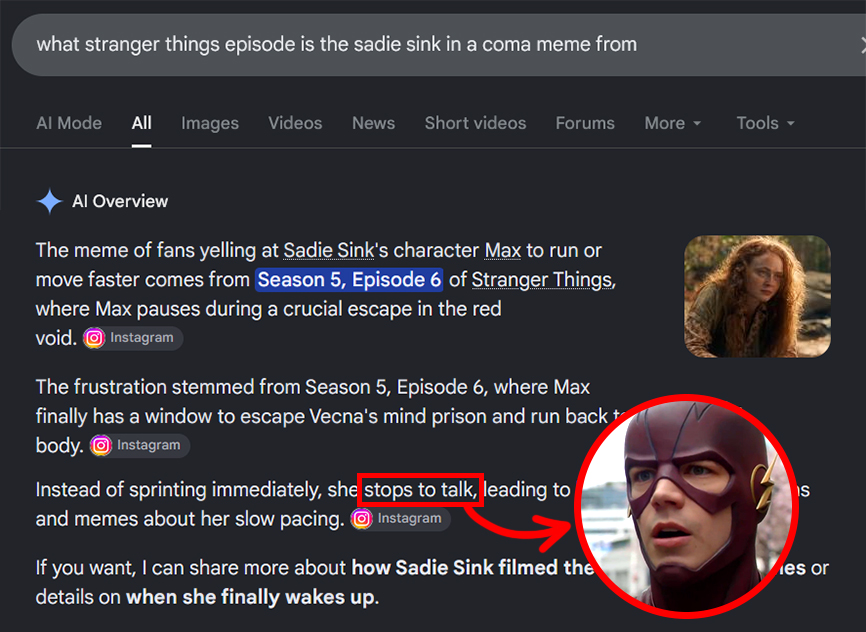This screenshot has width=866, height=632.
Task: Go to the Videos tab
Action: pyautogui.click(x=295, y=123)
